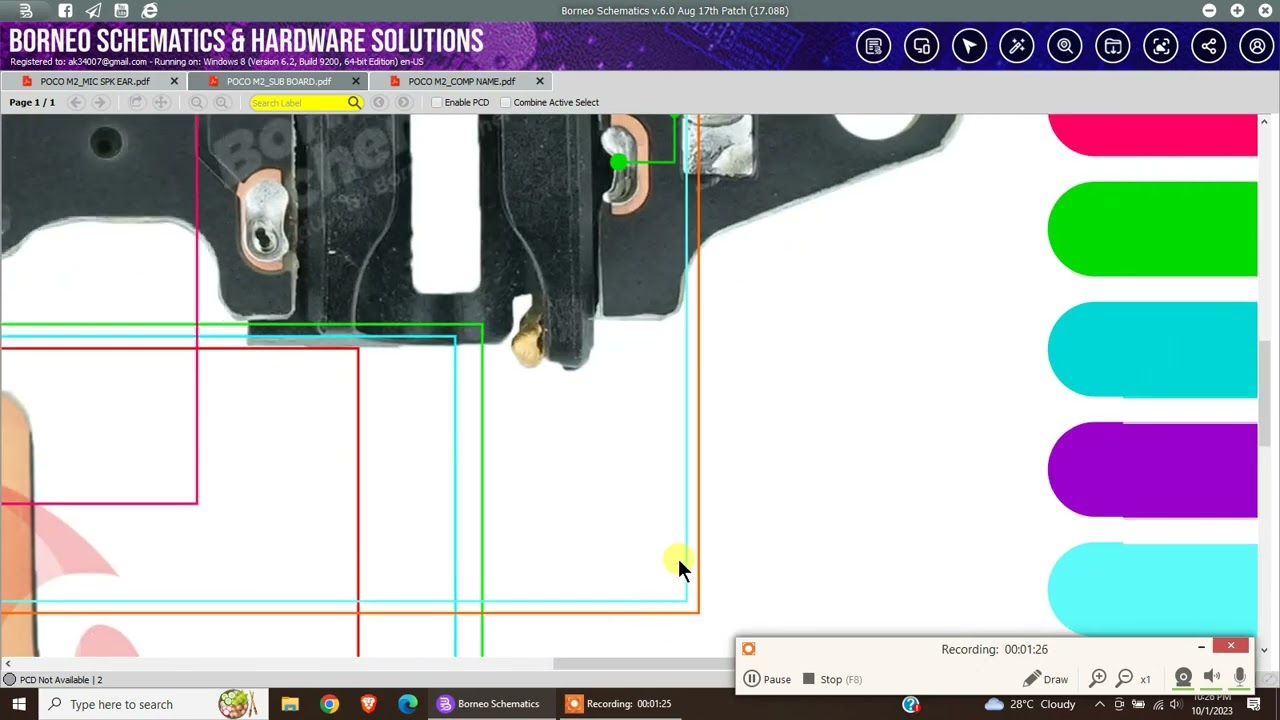The height and width of the screenshot is (720, 1280).
Task: Click the pan move arrows icon
Action: tap(160, 102)
